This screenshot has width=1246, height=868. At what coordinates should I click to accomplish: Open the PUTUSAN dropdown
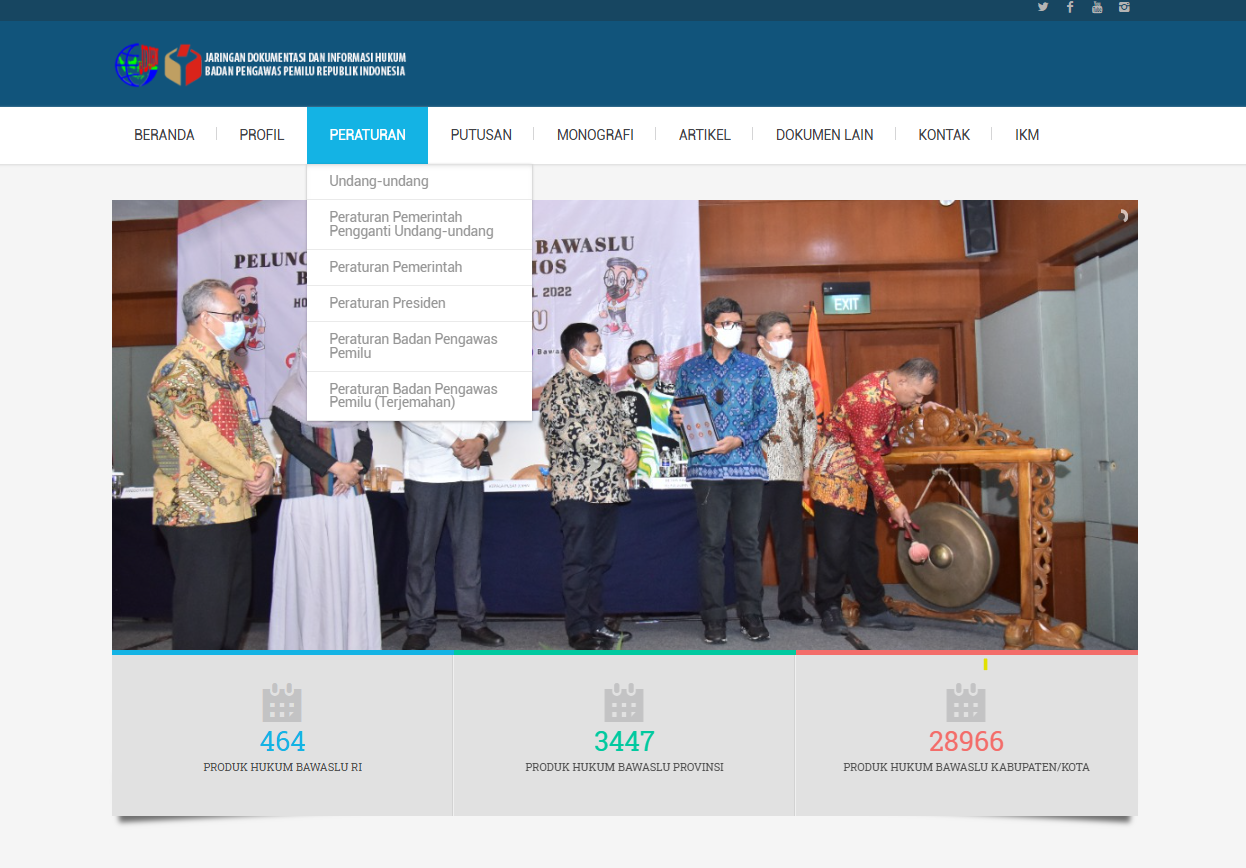(481, 134)
